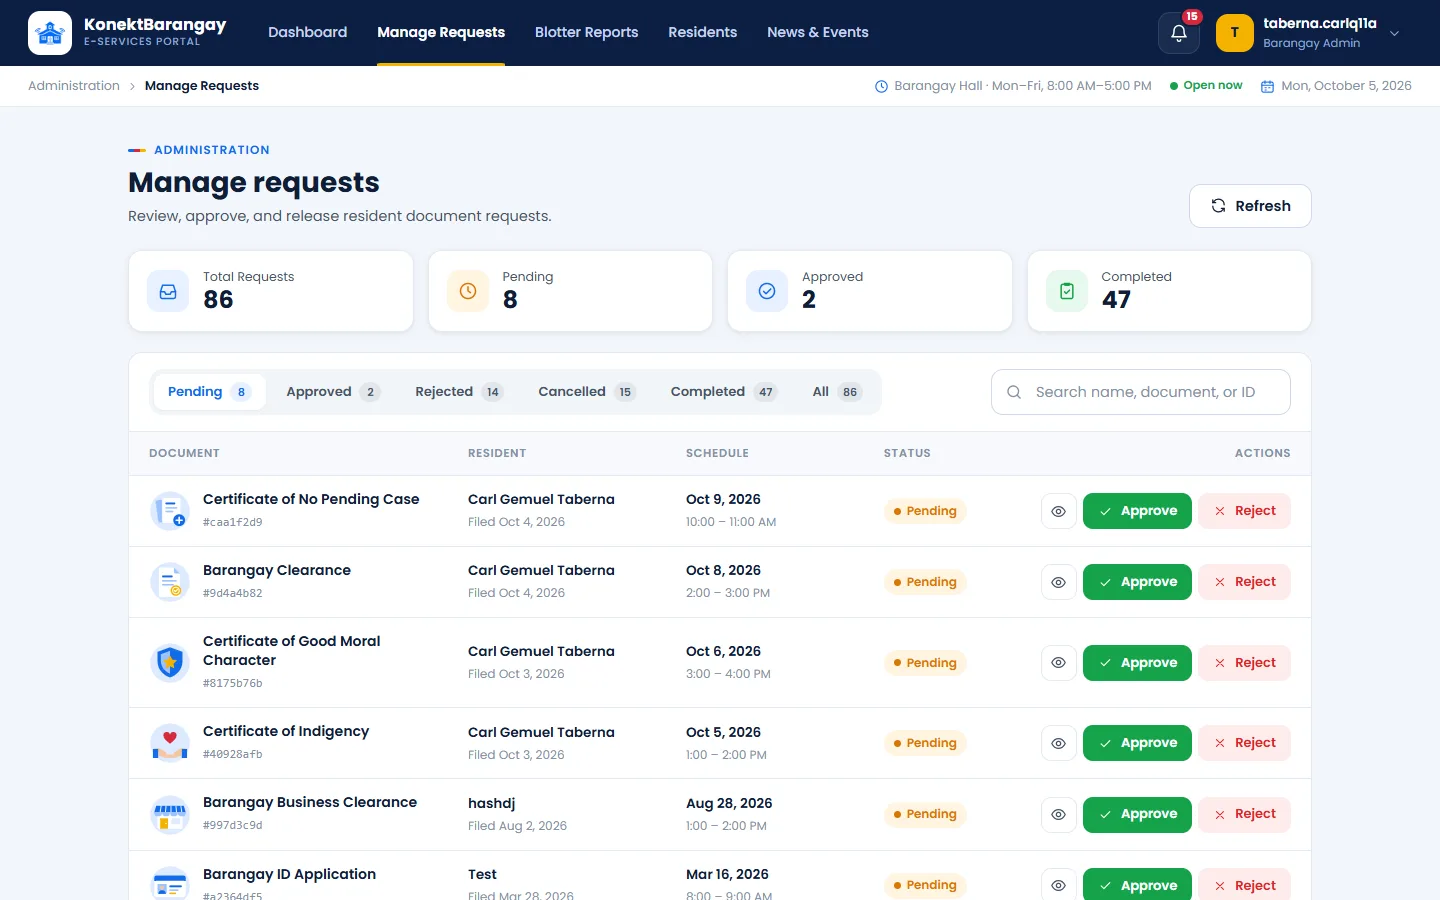Open Manage Requests in the top navigation
Viewport: 1440px width, 900px height.
[441, 32]
